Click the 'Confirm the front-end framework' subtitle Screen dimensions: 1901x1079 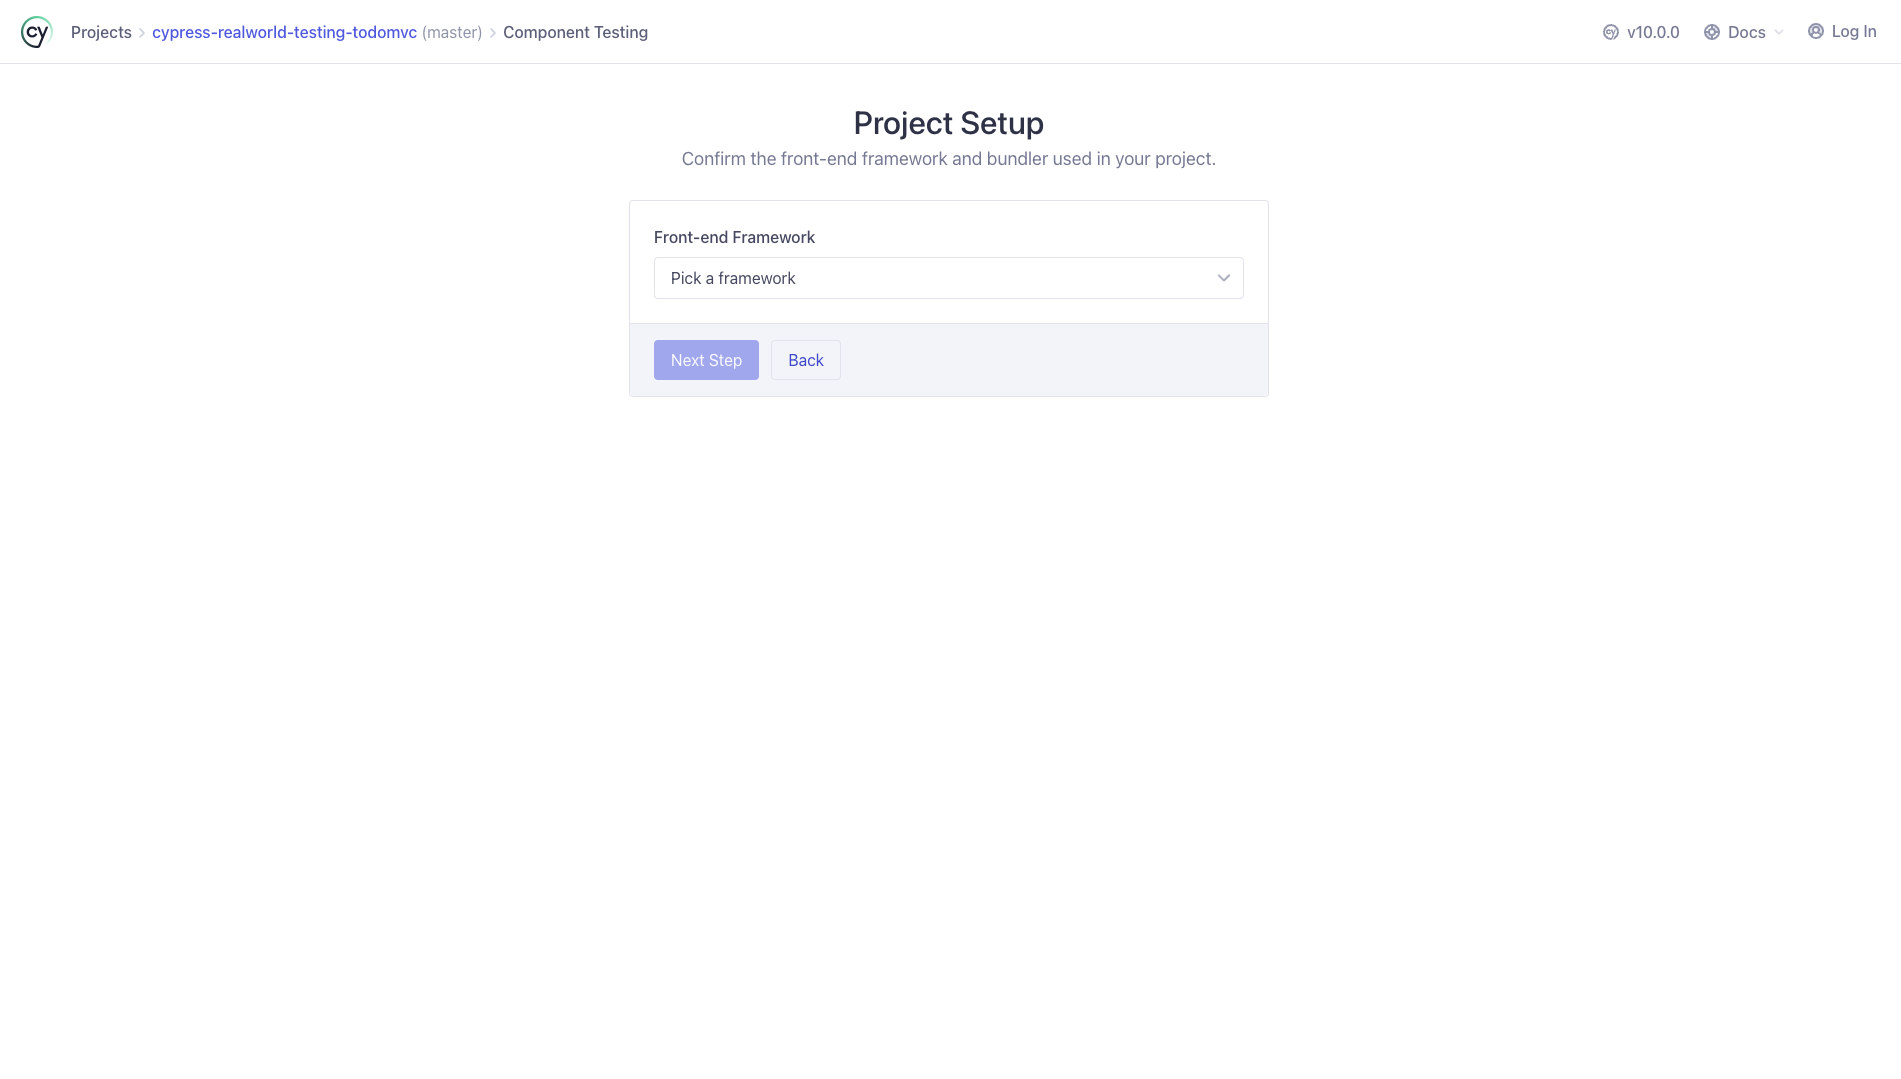948,159
